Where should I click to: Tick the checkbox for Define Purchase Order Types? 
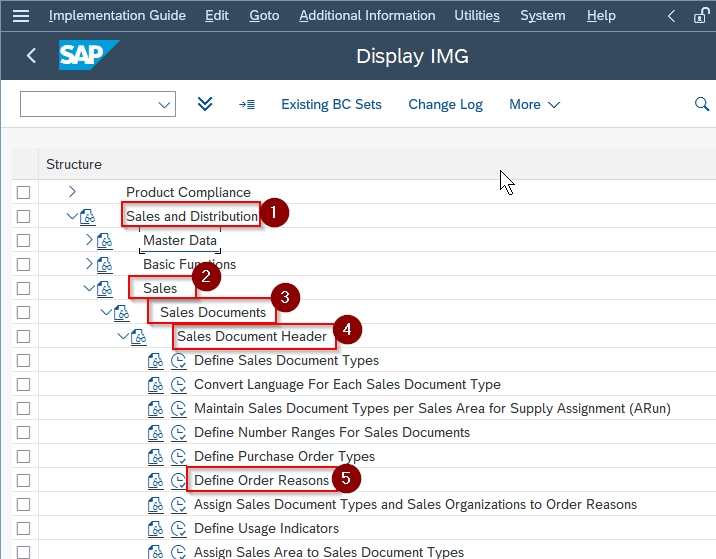point(23,457)
